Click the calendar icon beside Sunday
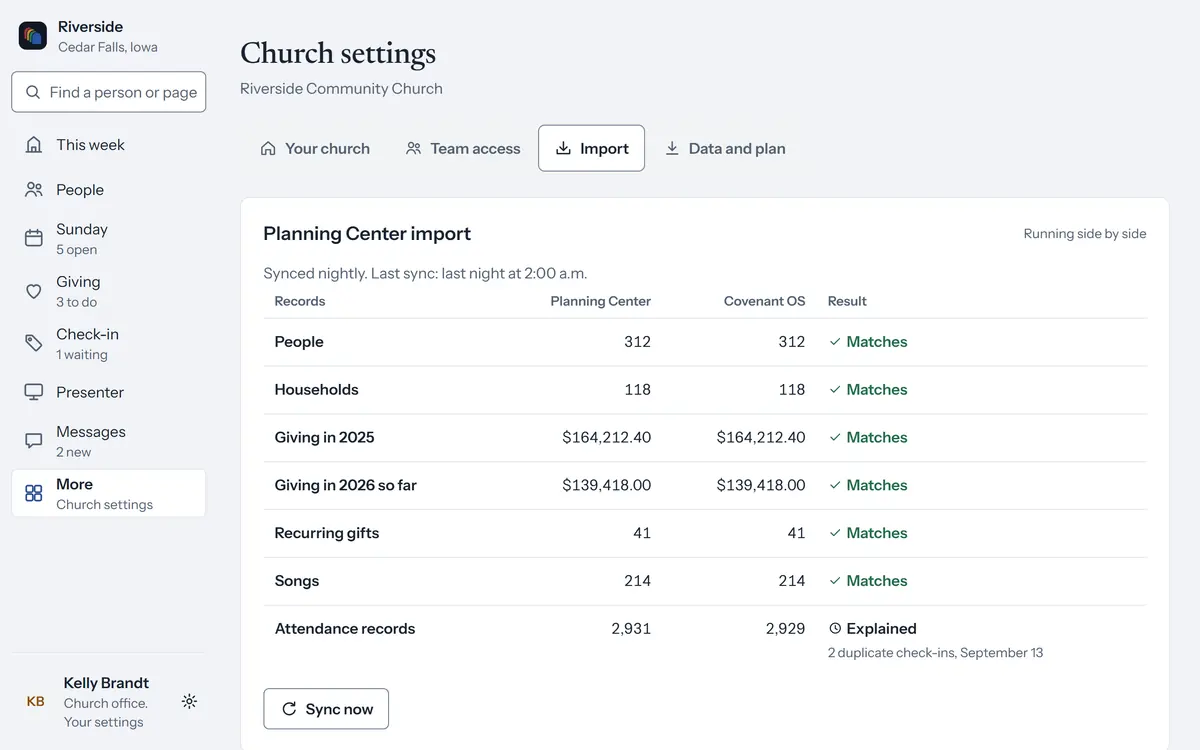 click(34, 238)
